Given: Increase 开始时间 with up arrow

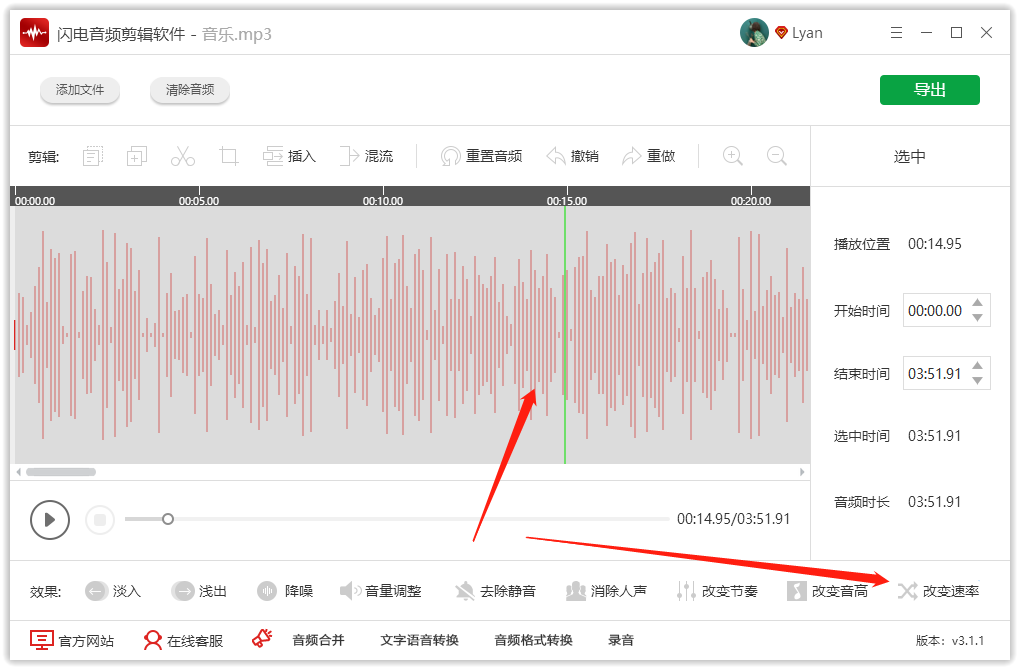Looking at the screenshot, I should click(x=978, y=303).
